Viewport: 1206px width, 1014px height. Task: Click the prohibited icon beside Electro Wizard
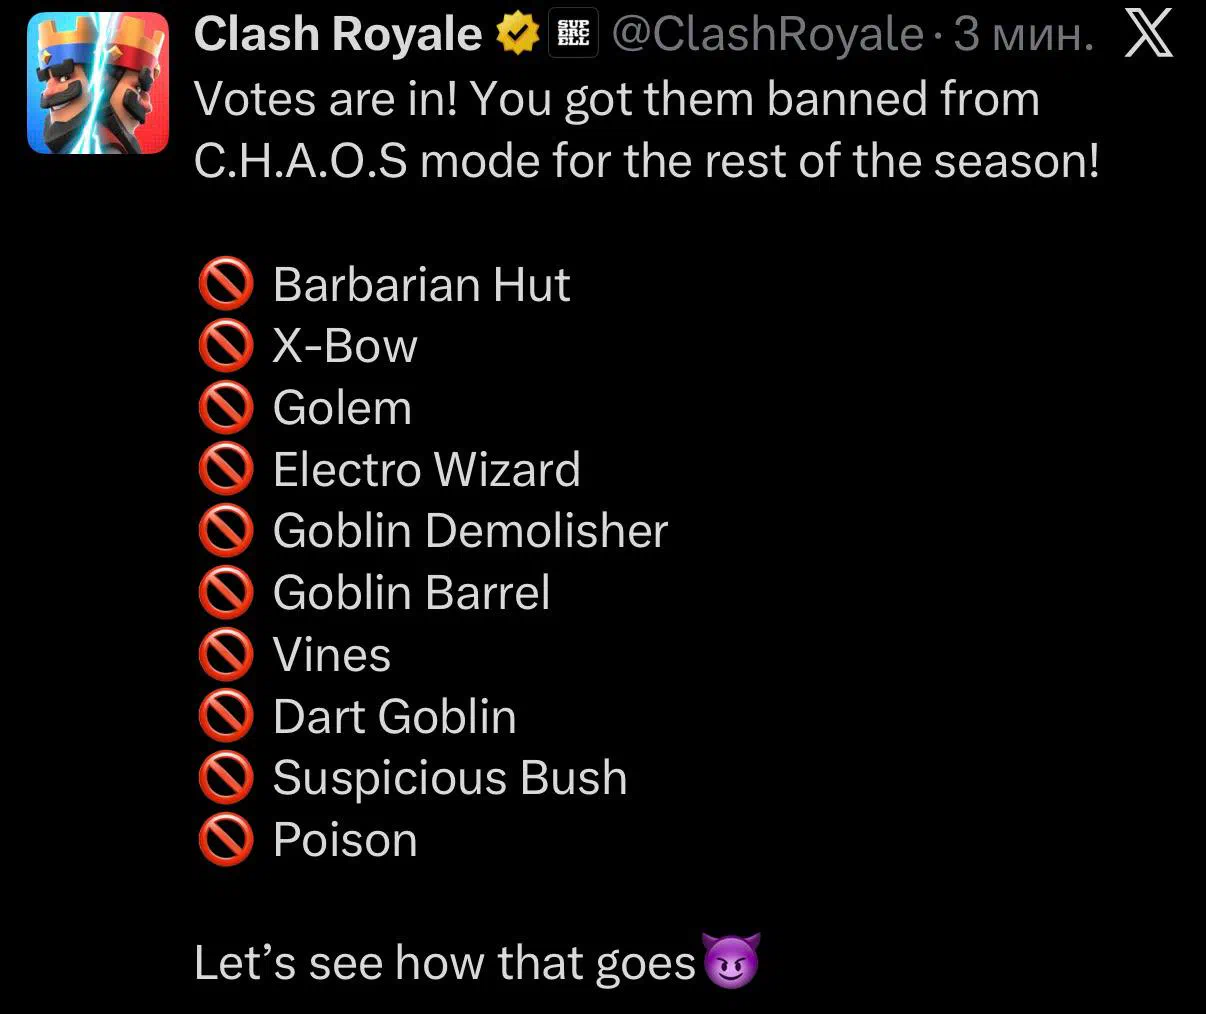tap(226, 471)
